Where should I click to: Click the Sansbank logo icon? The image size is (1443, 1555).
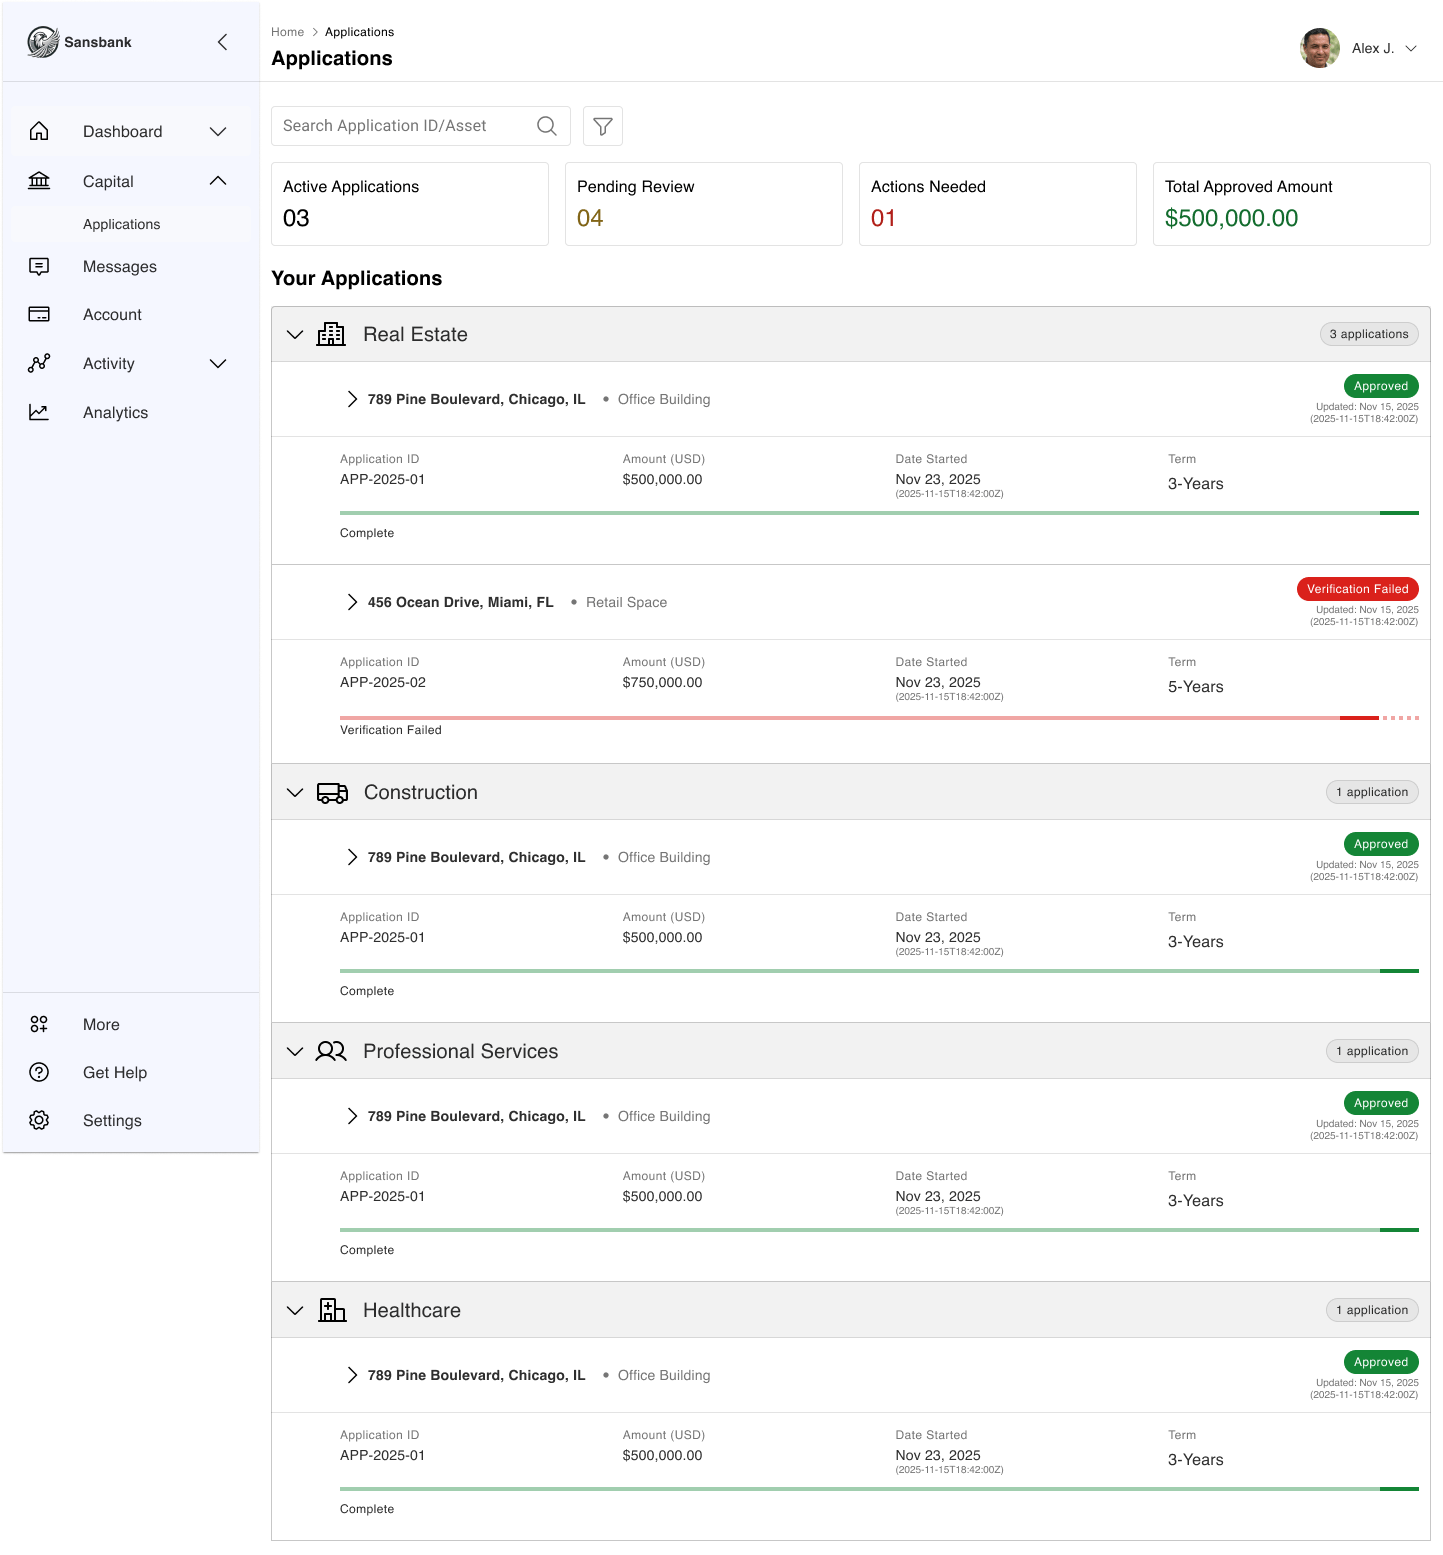[41, 42]
